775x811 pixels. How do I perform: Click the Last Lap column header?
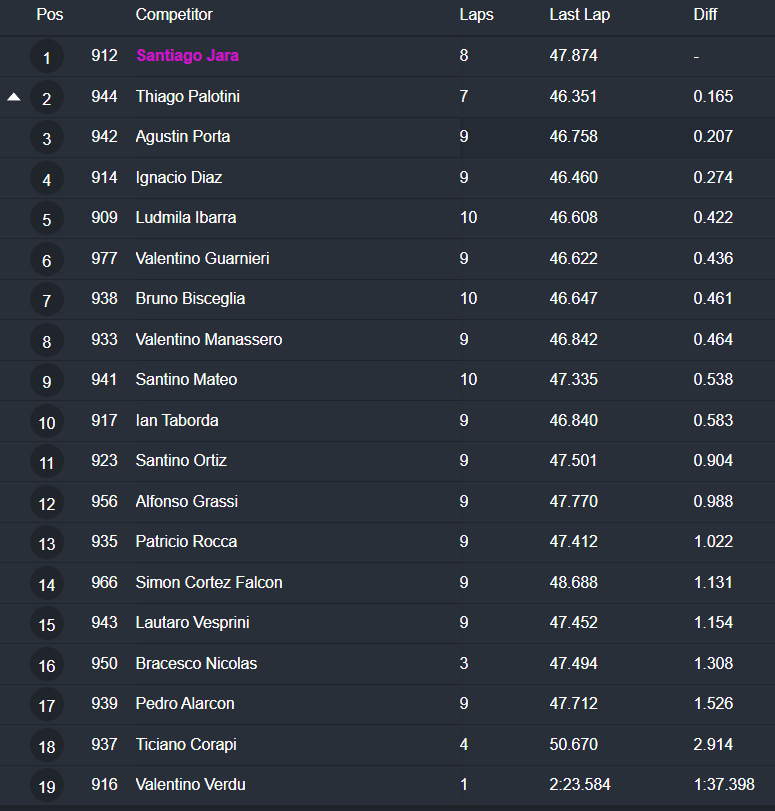[x=579, y=15]
